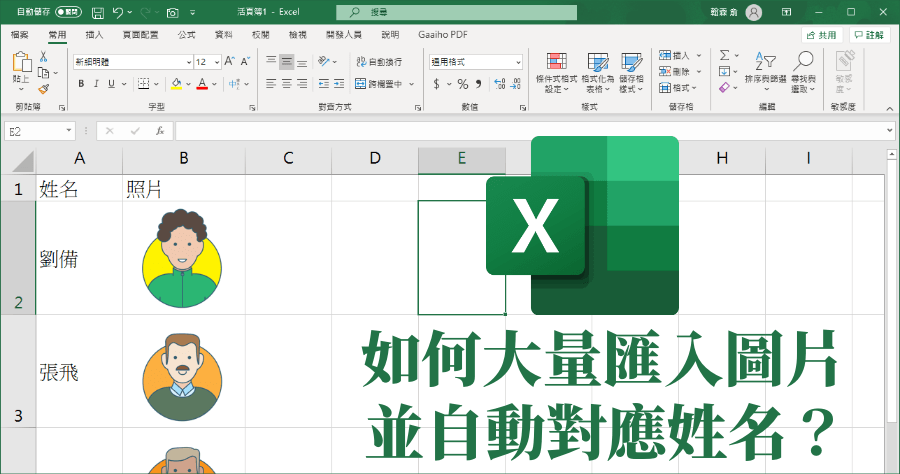Image resolution: width=900 pixels, height=474 pixels.
Task: Increase font size with large A icon
Action: tap(230, 61)
